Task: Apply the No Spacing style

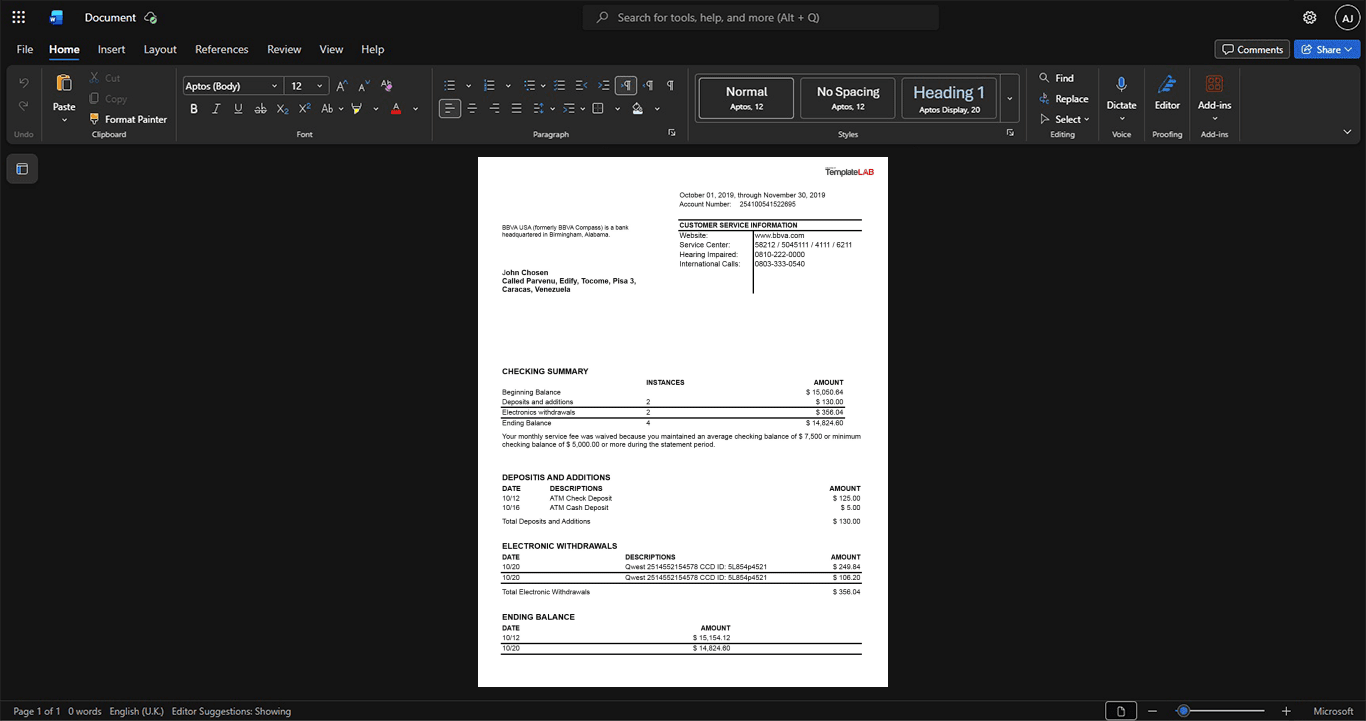Action: pos(848,98)
